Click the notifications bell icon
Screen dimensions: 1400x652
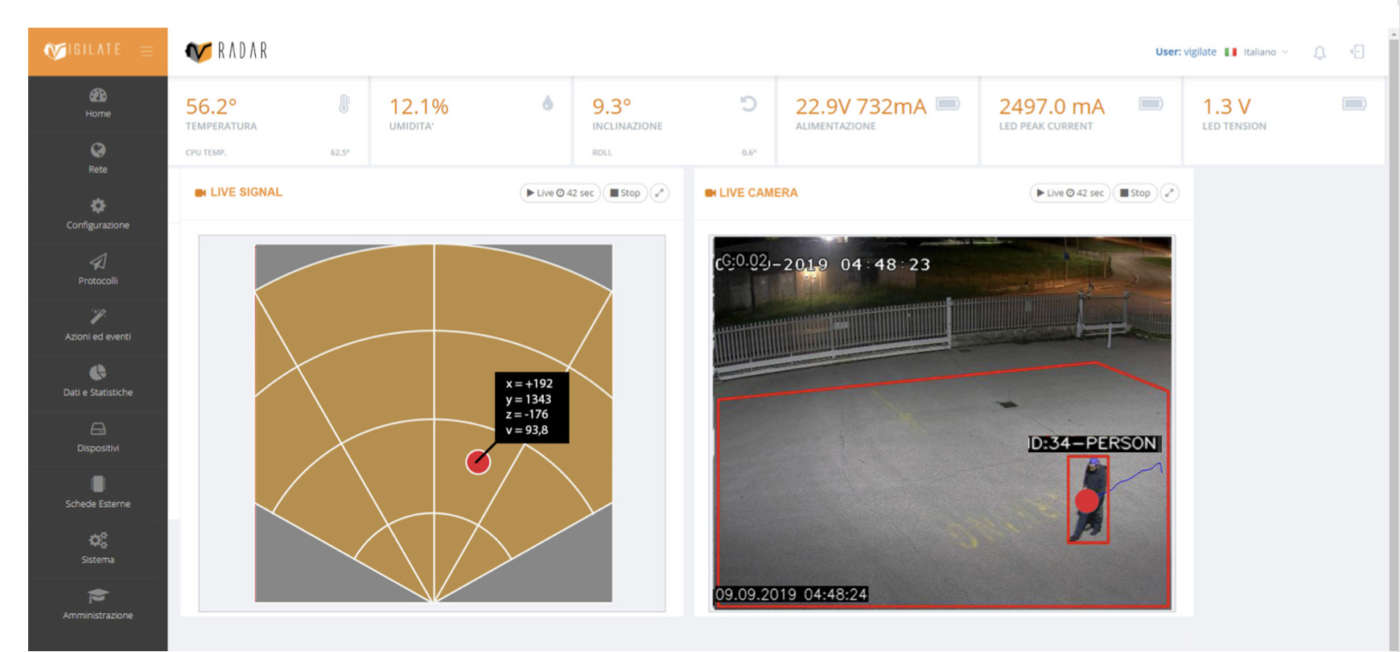click(1319, 52)
